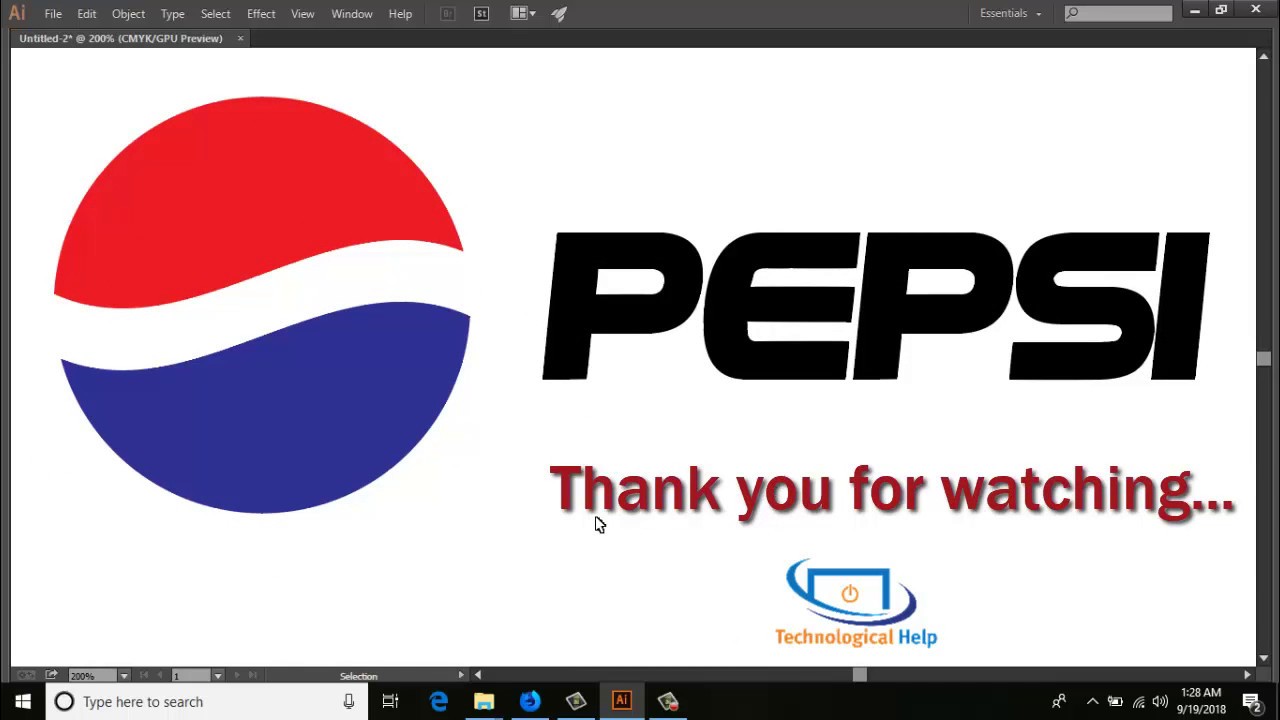Click the Illustrator Ai logo icon

coord(17,13)
